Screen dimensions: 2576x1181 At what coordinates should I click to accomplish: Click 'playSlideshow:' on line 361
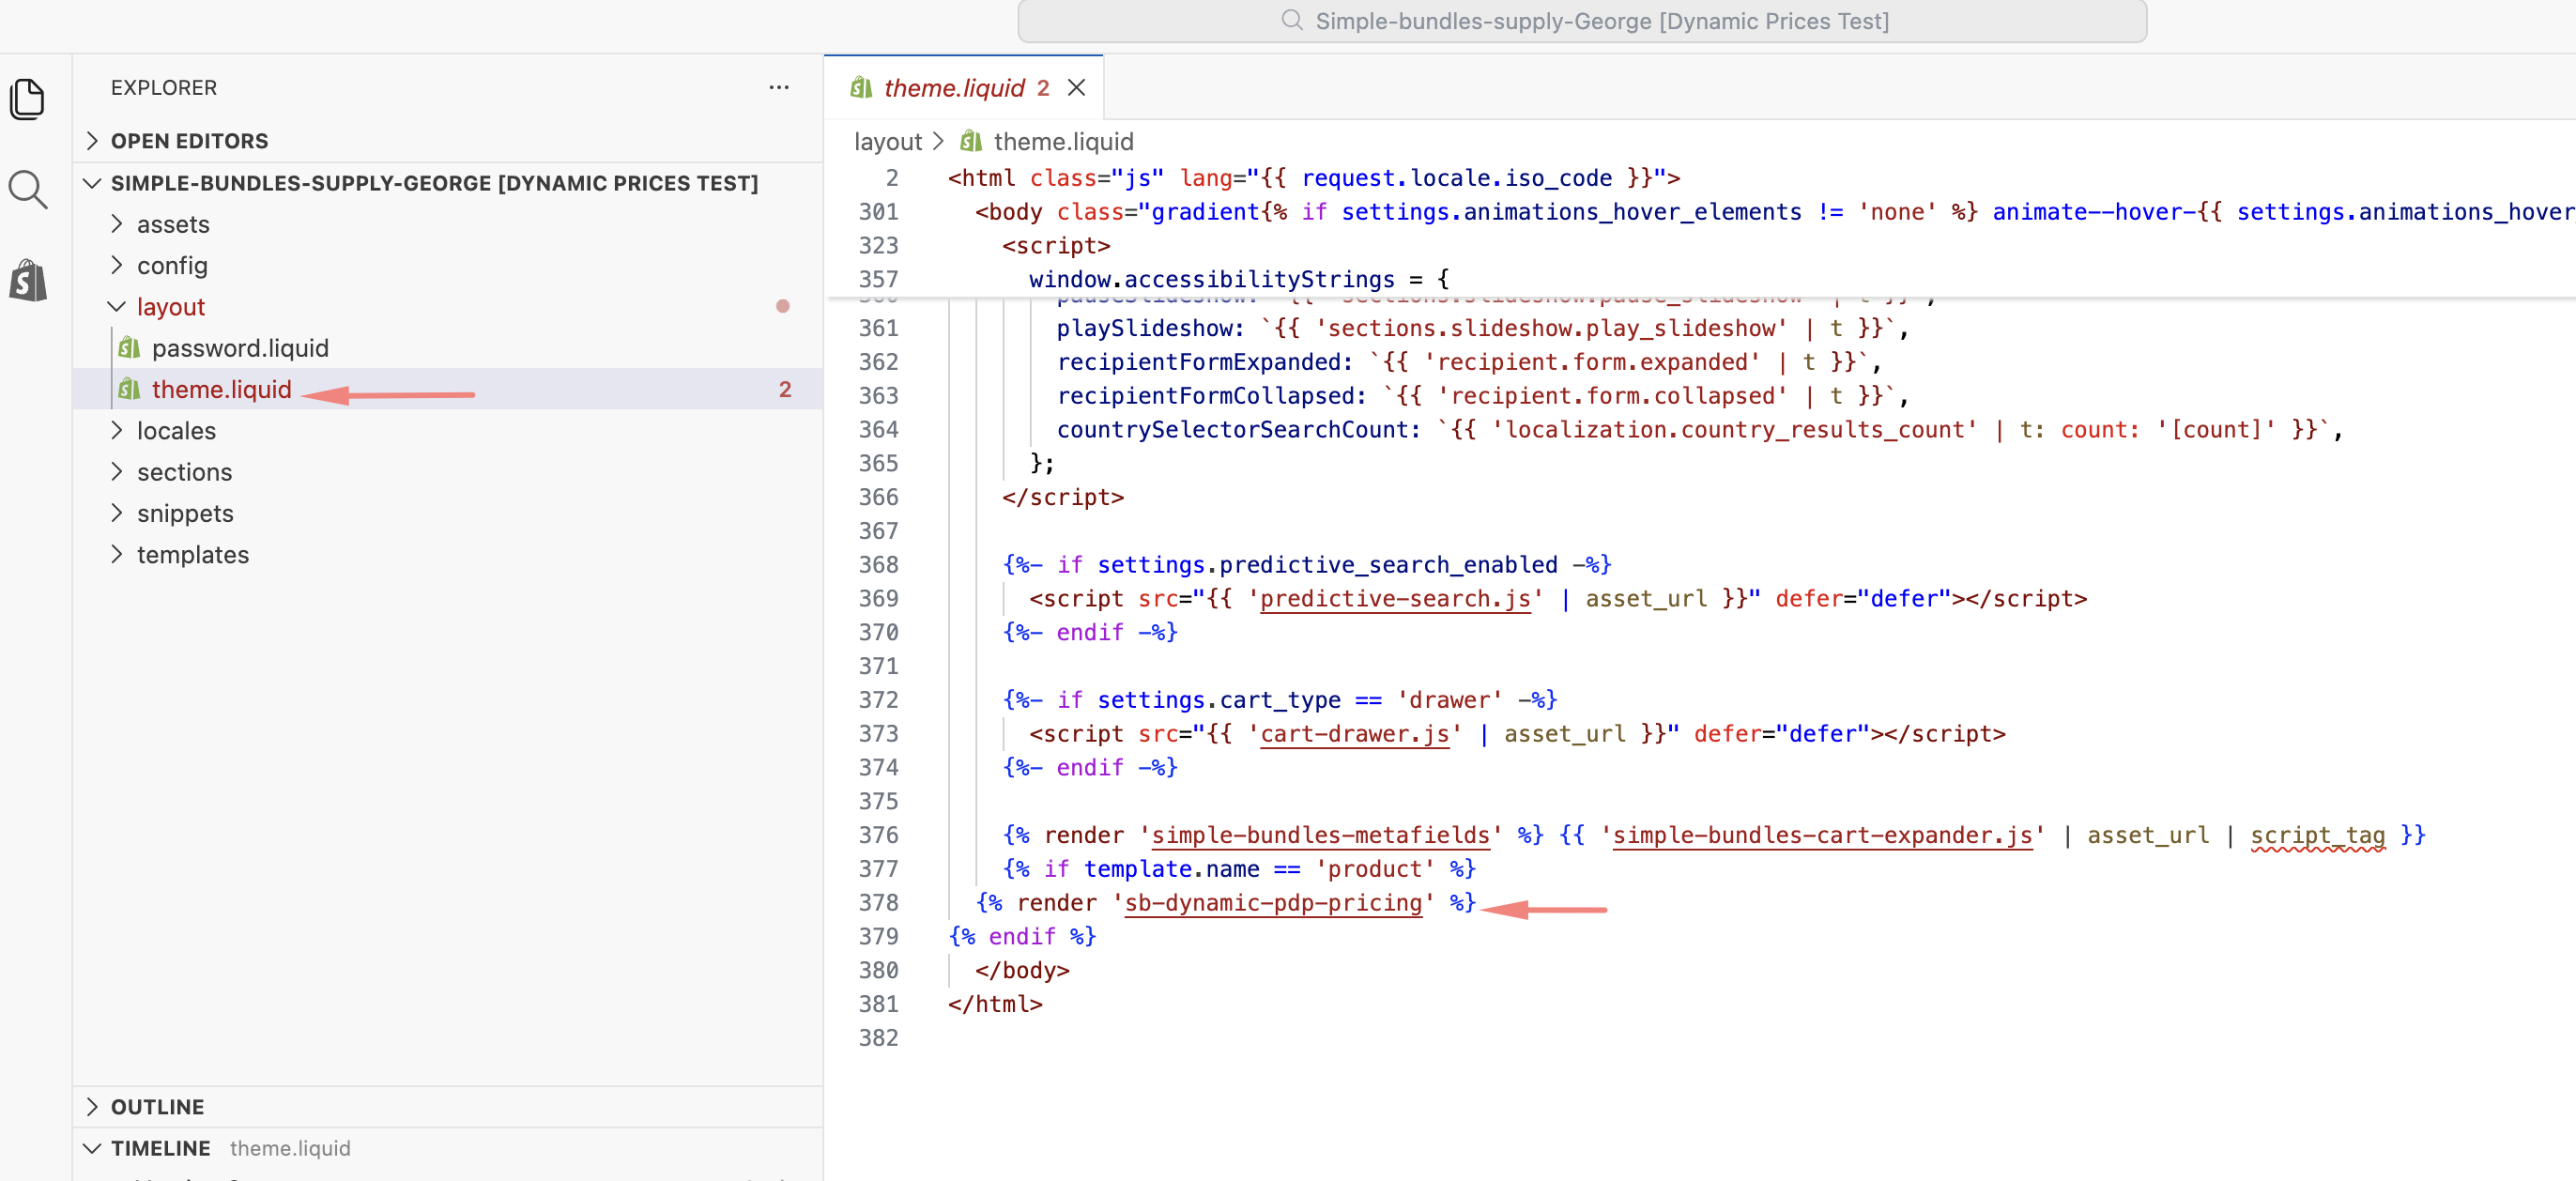tap(1151, 329)
